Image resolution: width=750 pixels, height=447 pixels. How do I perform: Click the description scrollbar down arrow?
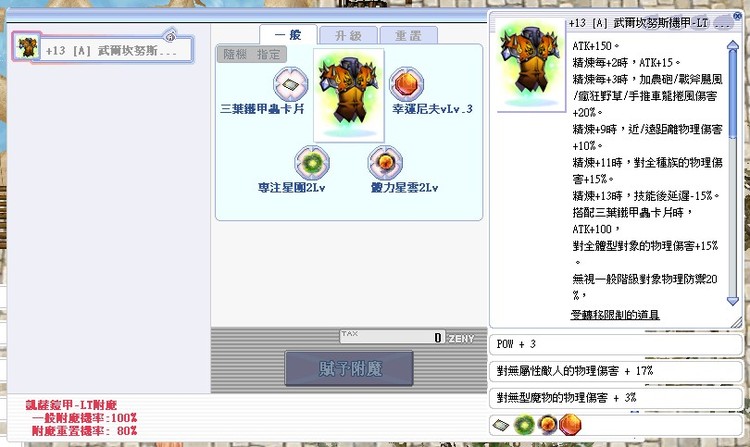pyautogui.click(x=732, y=301)
